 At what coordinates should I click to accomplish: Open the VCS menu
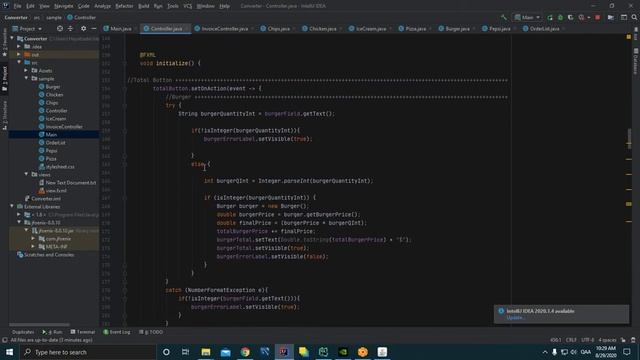click(188, 6)
